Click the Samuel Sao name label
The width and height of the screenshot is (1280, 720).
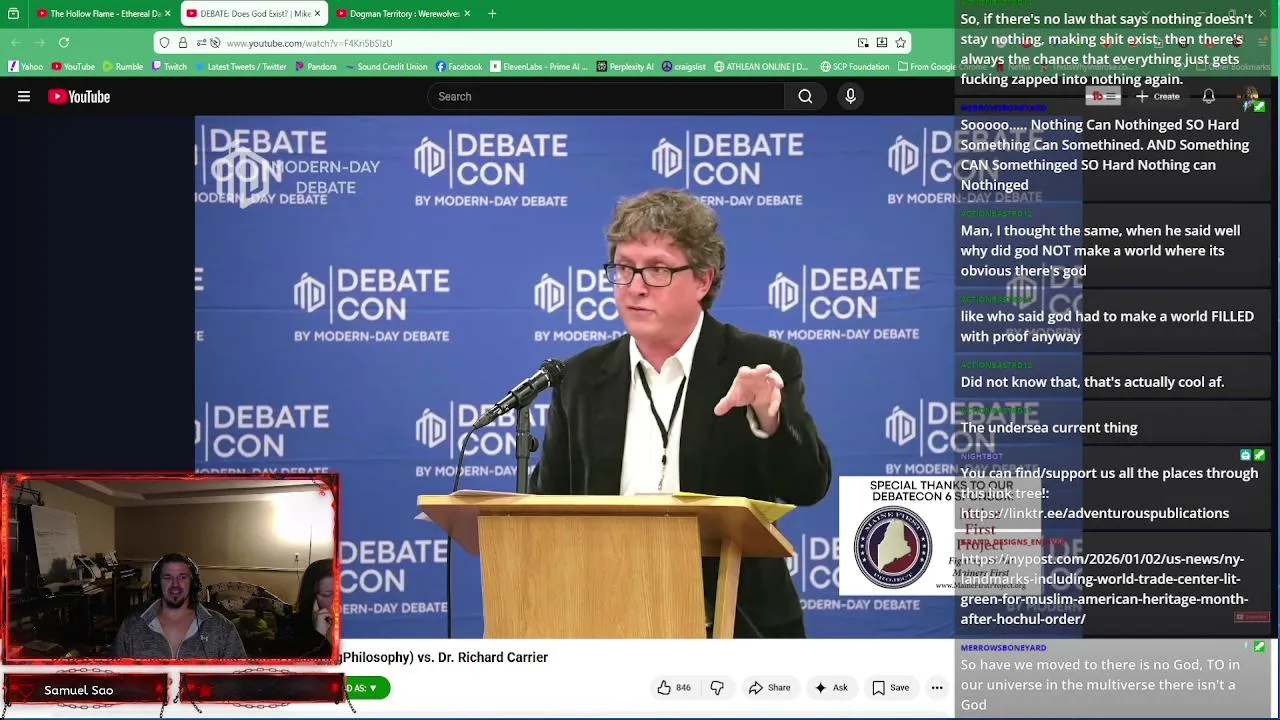click(79, 690)
